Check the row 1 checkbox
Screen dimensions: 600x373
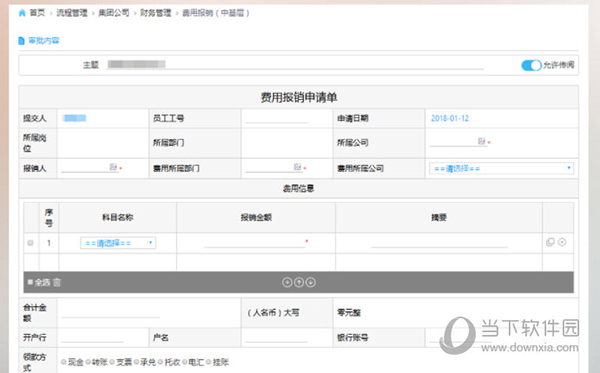click(x=30, y=243)
